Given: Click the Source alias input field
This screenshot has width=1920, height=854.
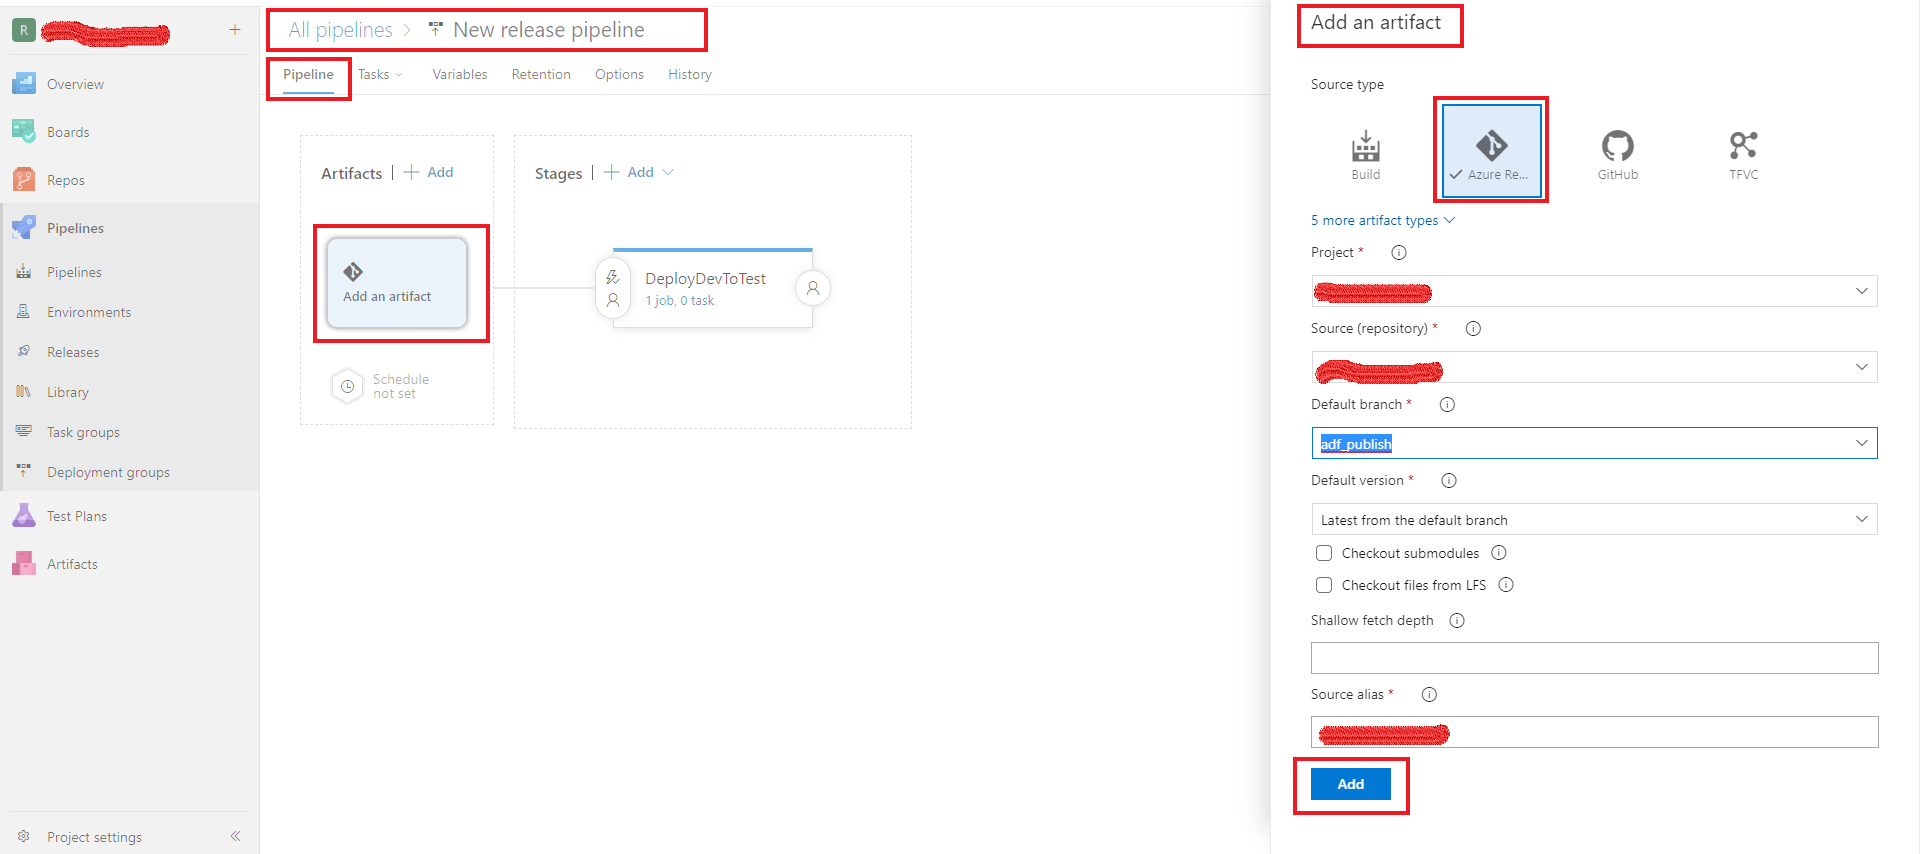Looking at the screenshot, I should tap(1594, 732).
